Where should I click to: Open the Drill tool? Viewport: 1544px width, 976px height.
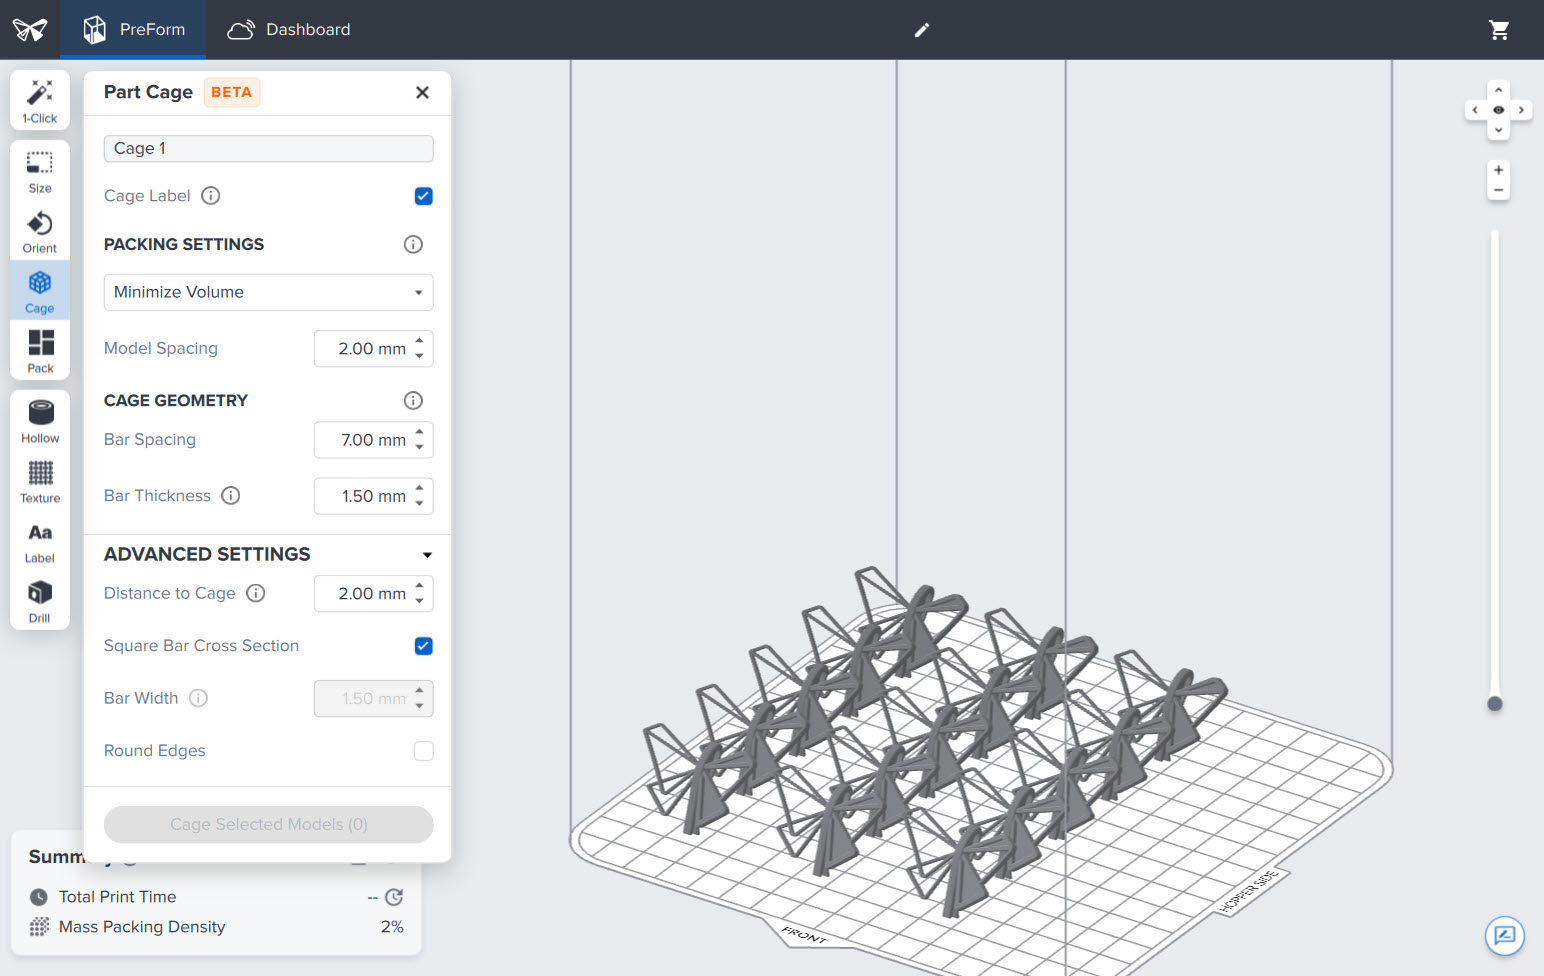tap(39, 599)
